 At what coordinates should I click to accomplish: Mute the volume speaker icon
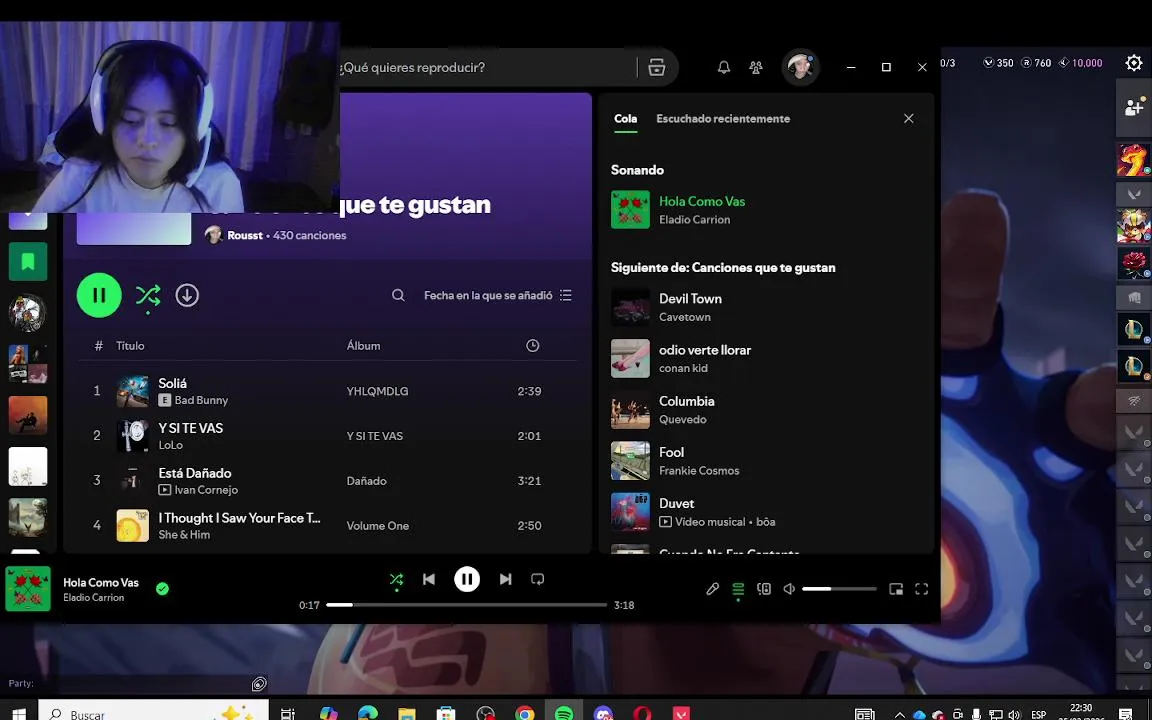point(789,588)
